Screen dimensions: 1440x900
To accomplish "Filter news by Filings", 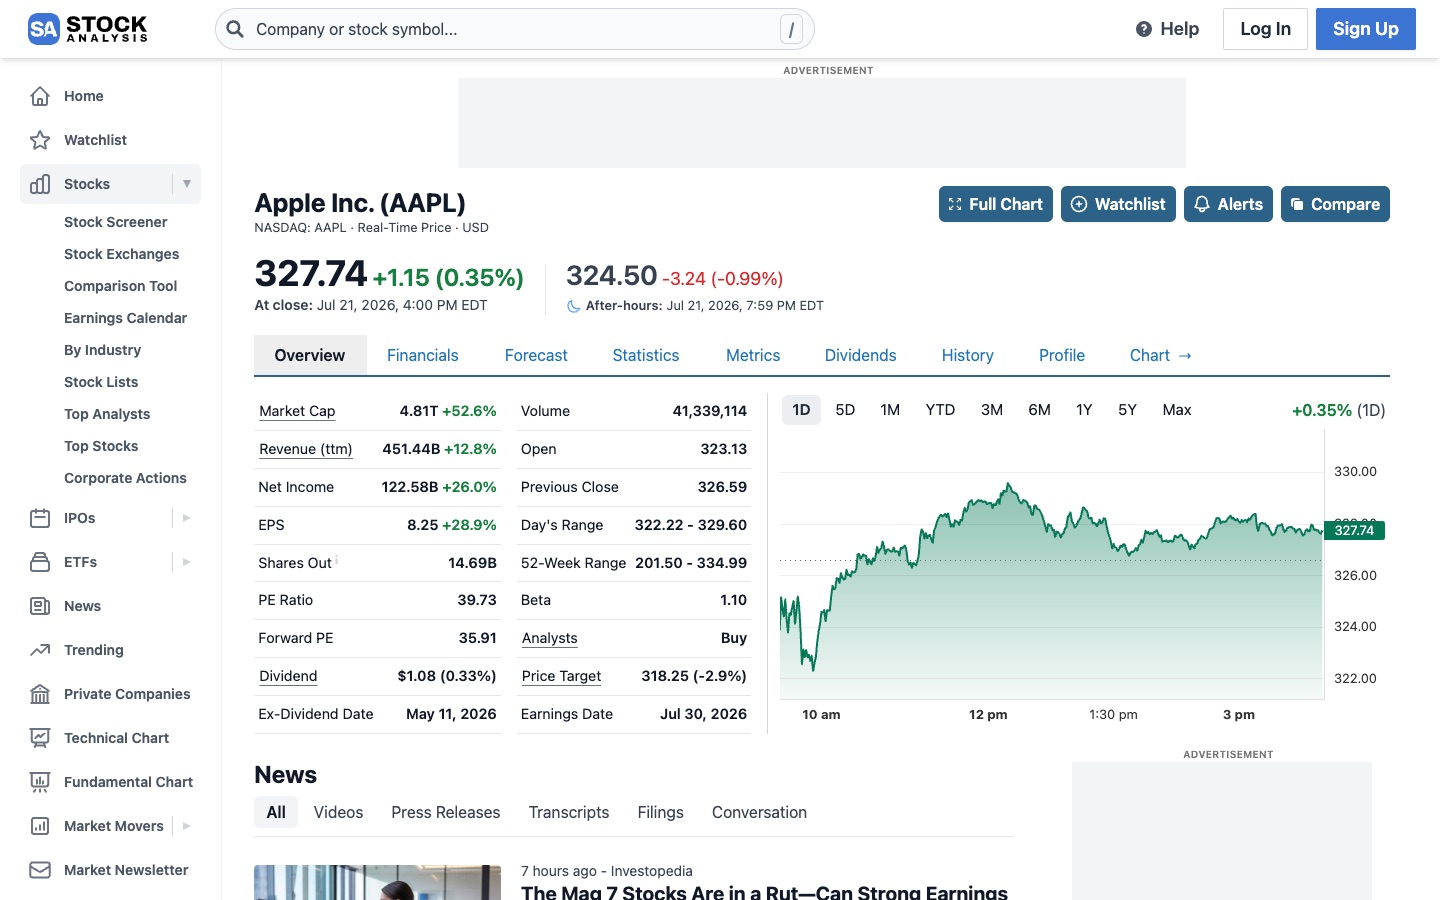I will click(661, 812).
